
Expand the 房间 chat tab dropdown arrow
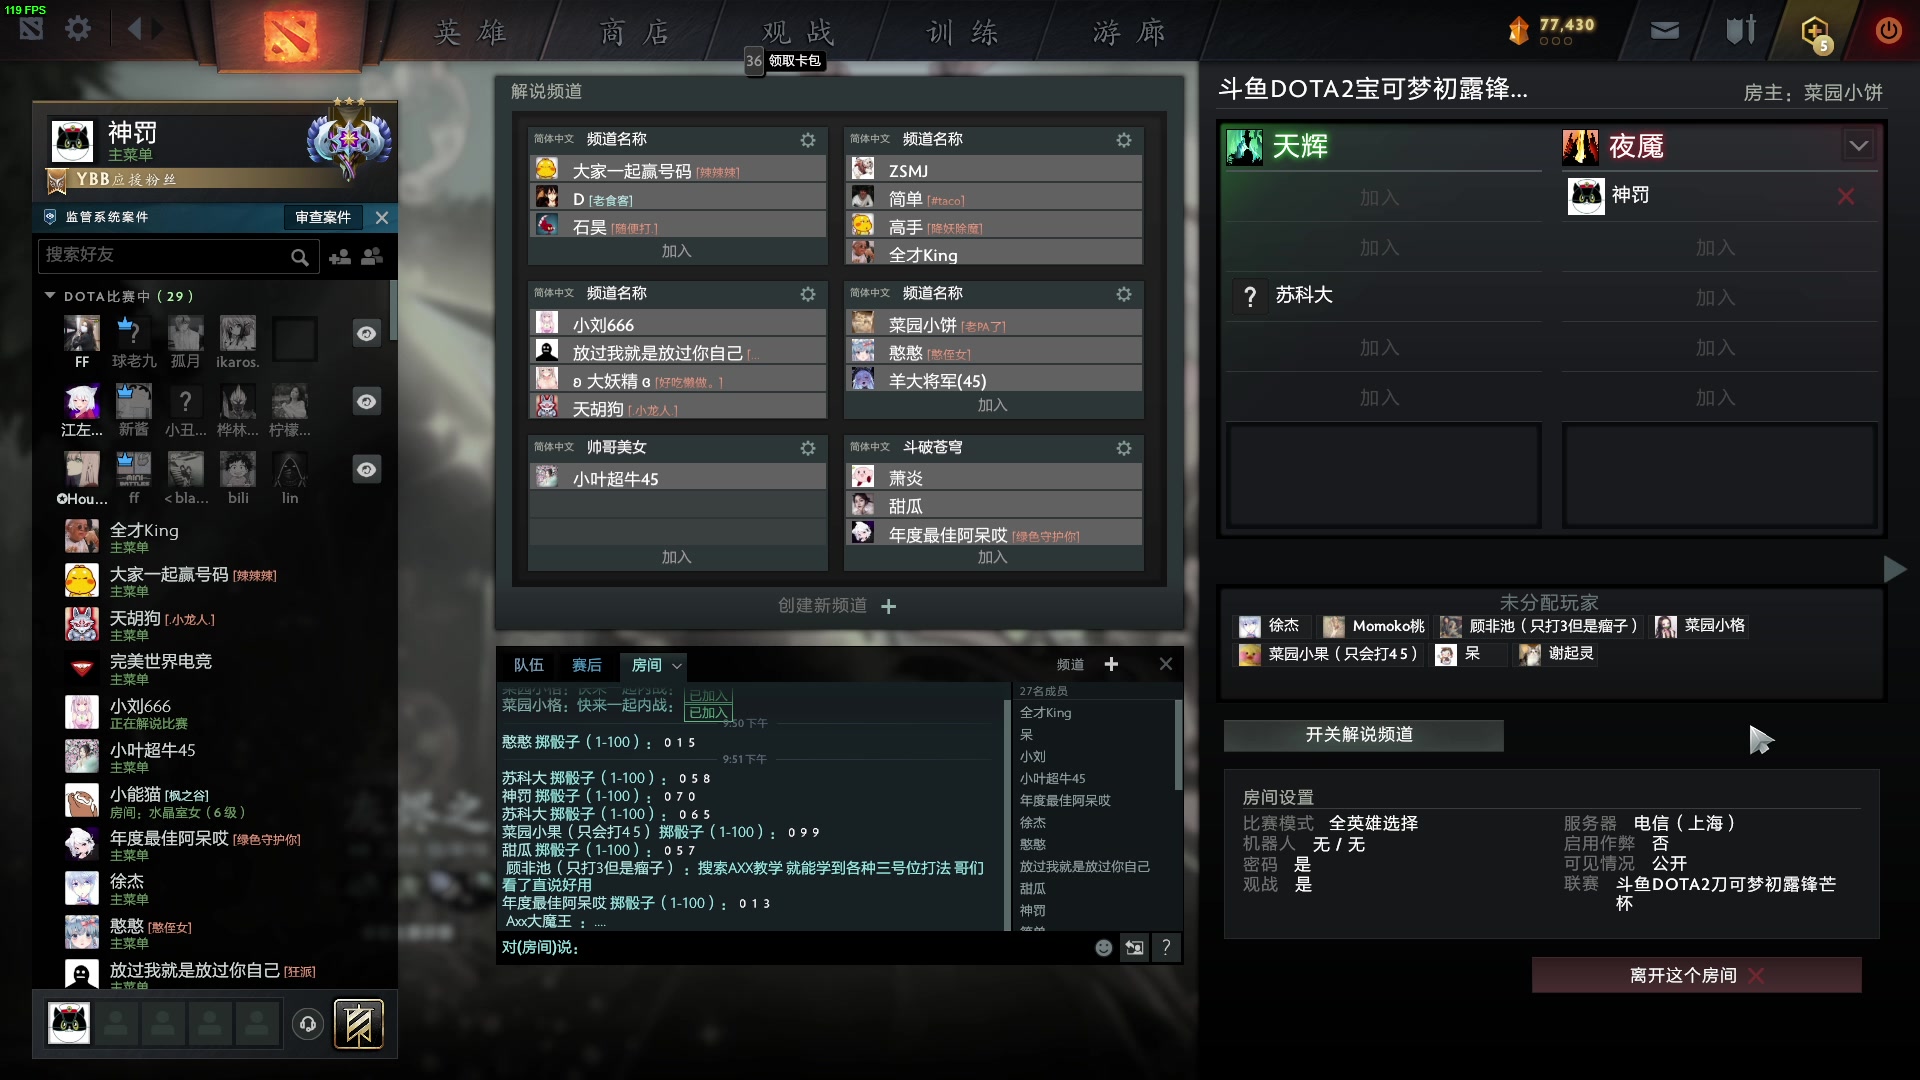tap(677, 666)
